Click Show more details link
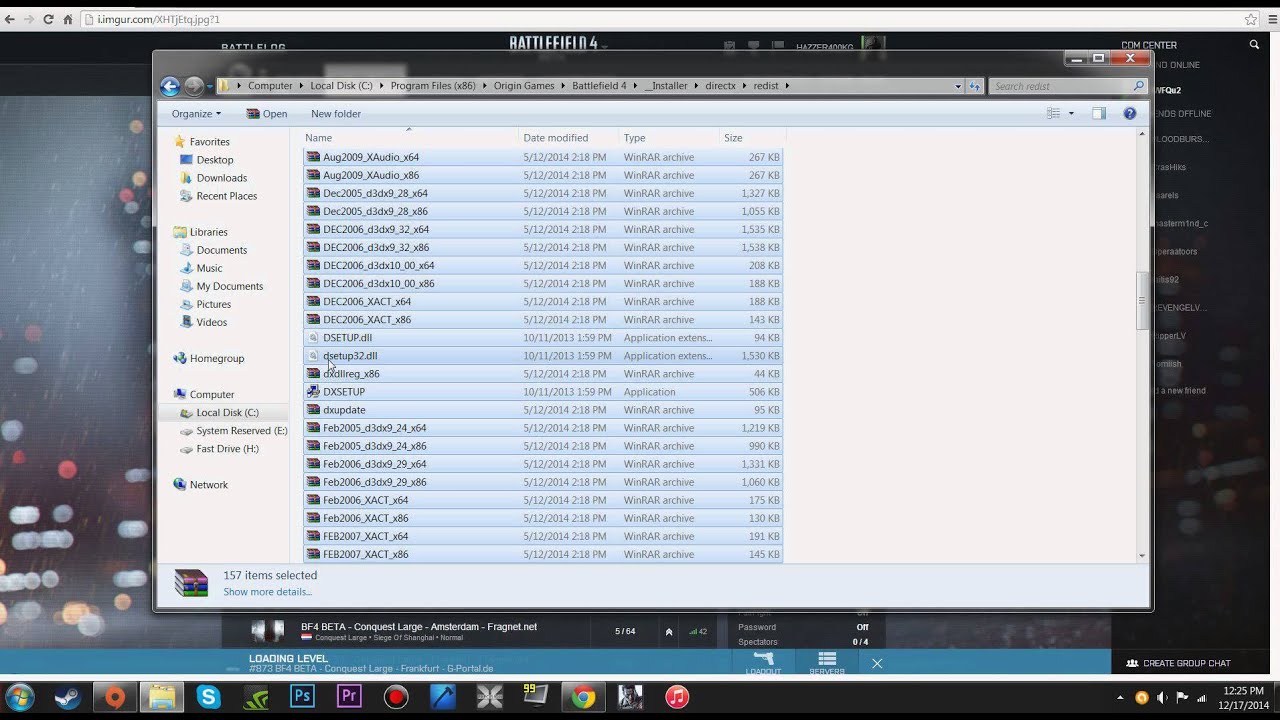The height and width of the screenshot is (720, 1280). (x=268, y=592)
